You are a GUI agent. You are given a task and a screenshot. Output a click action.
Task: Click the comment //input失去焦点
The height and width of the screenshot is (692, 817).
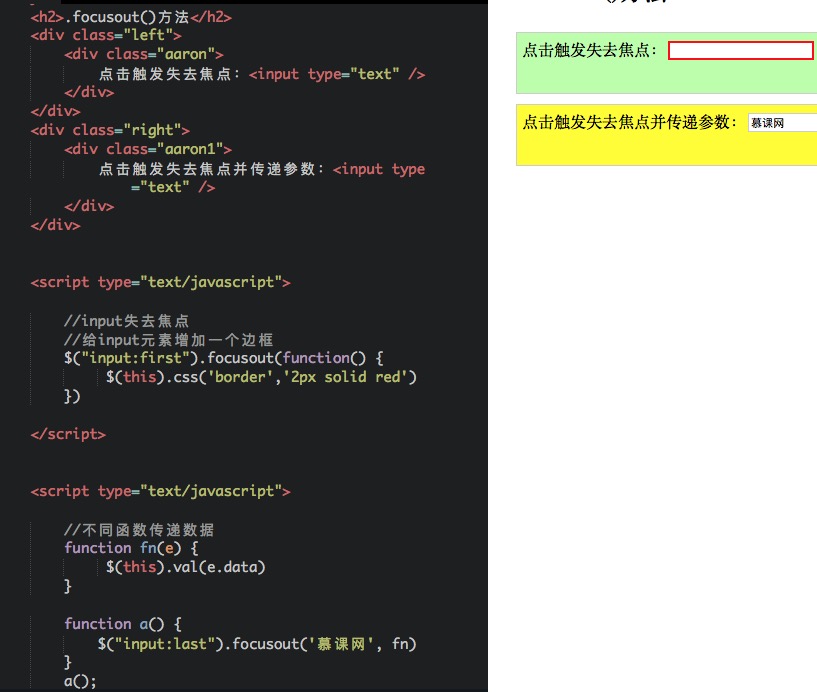127,320
